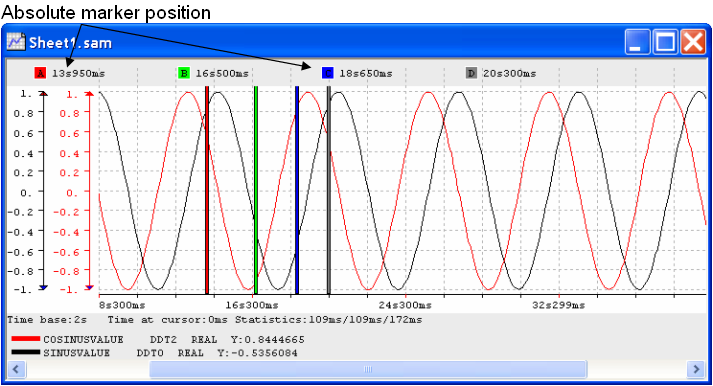The height and width of the screenshot is (386, 713).
Task: Click the 32s299ms time axis label
Action: point(558,305)
